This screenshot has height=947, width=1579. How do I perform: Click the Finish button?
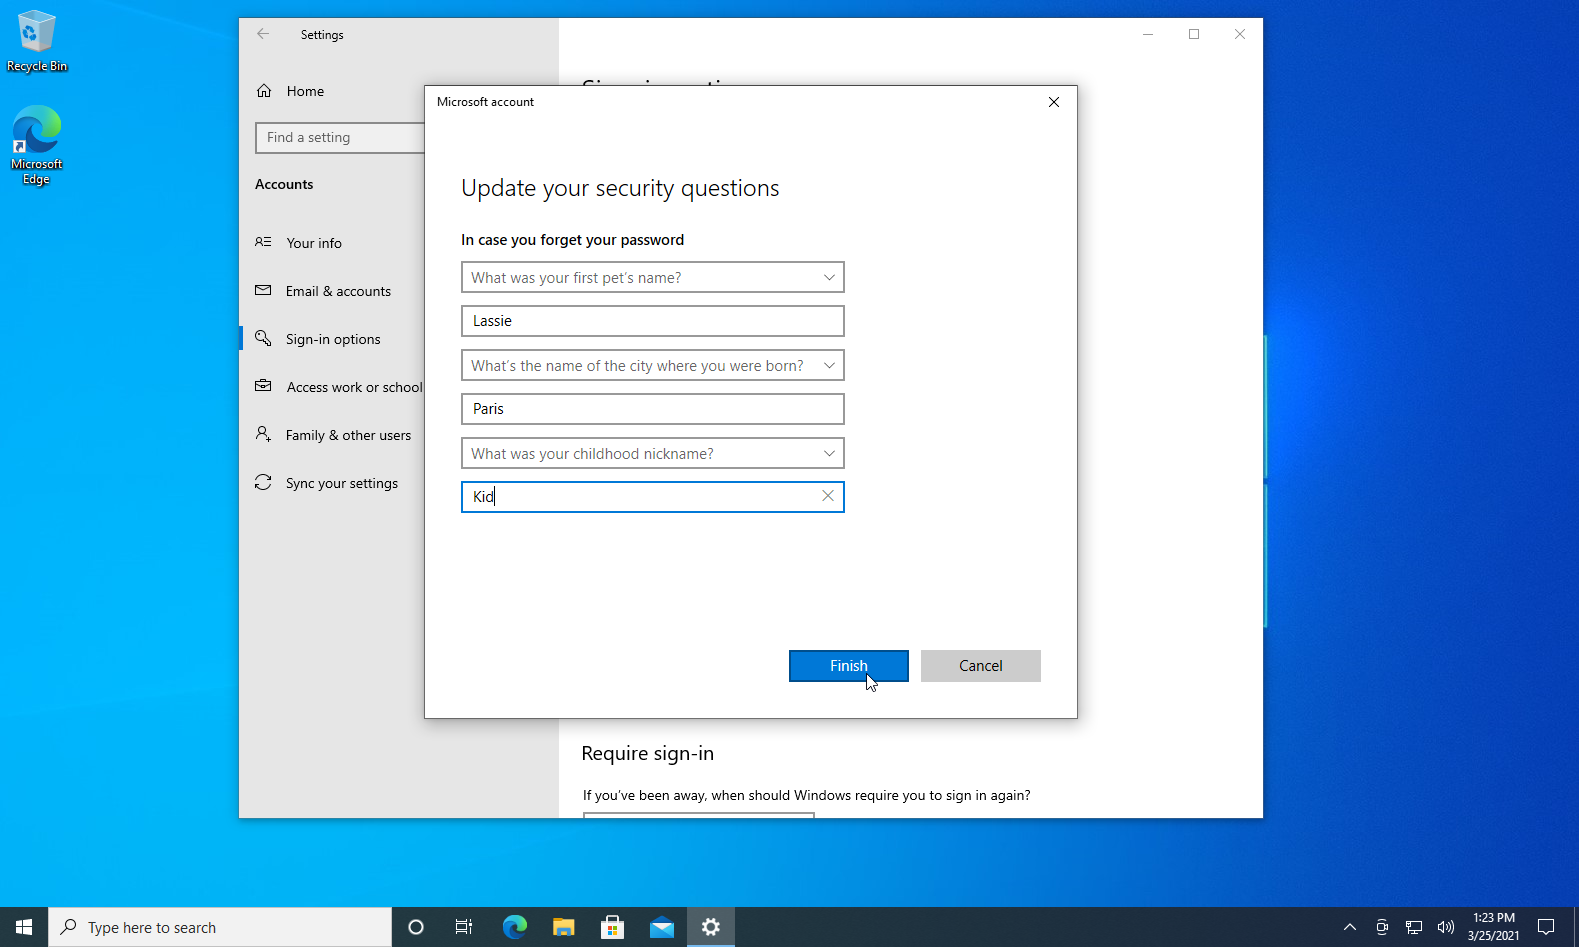point(849,666)
